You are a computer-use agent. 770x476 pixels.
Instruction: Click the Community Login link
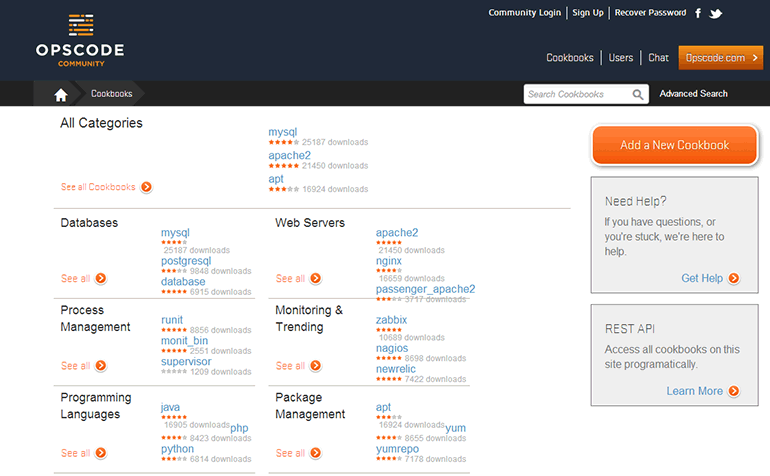(x=524, y=13)
